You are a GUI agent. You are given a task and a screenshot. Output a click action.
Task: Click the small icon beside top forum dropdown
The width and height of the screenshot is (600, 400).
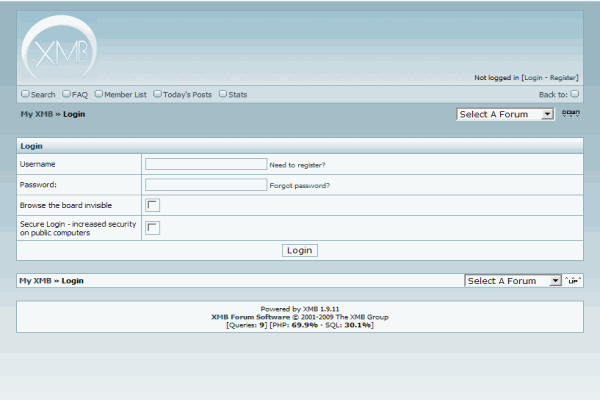(570, 114)
